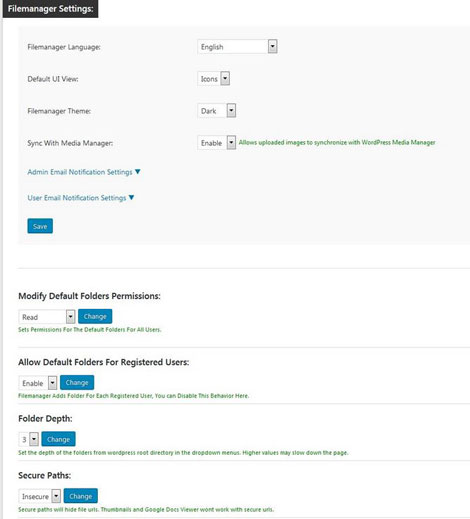Image resolution: width=470 pixels, height=519 pixels.
Task: Click the Dark theme dropdown arrow
Action: click(231, 111)
